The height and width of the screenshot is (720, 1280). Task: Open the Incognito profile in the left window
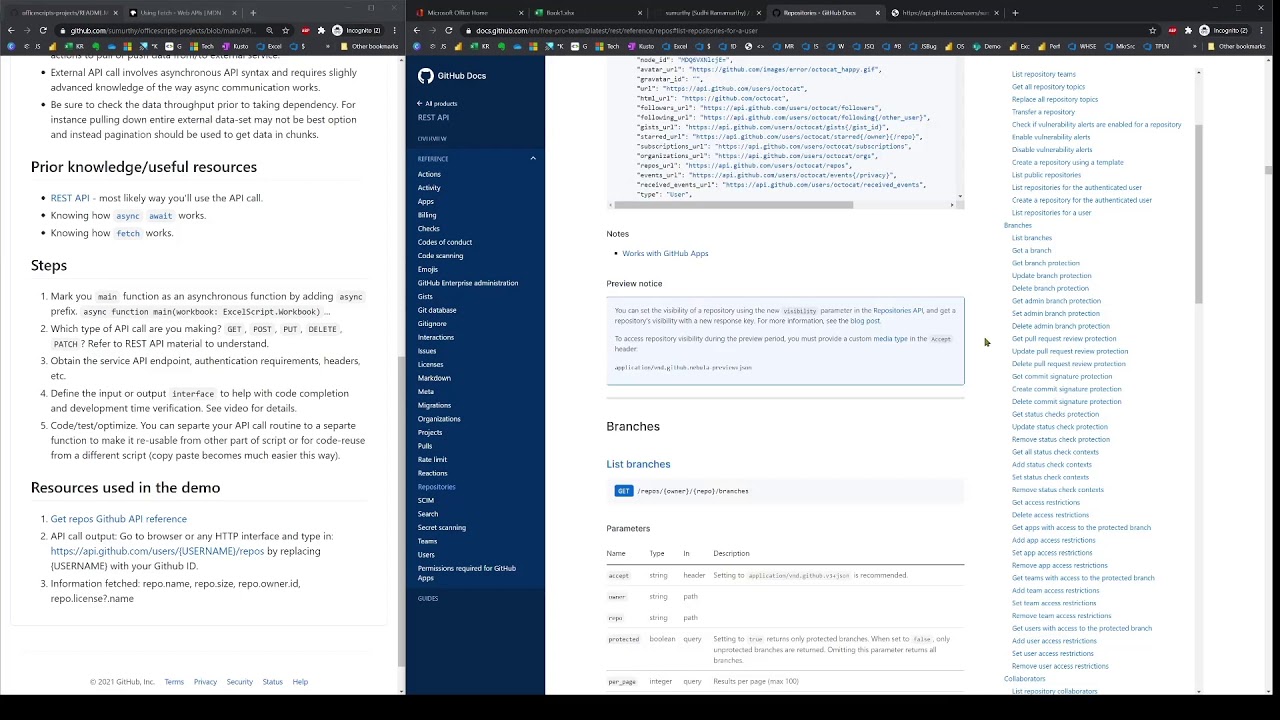(358, 30)
